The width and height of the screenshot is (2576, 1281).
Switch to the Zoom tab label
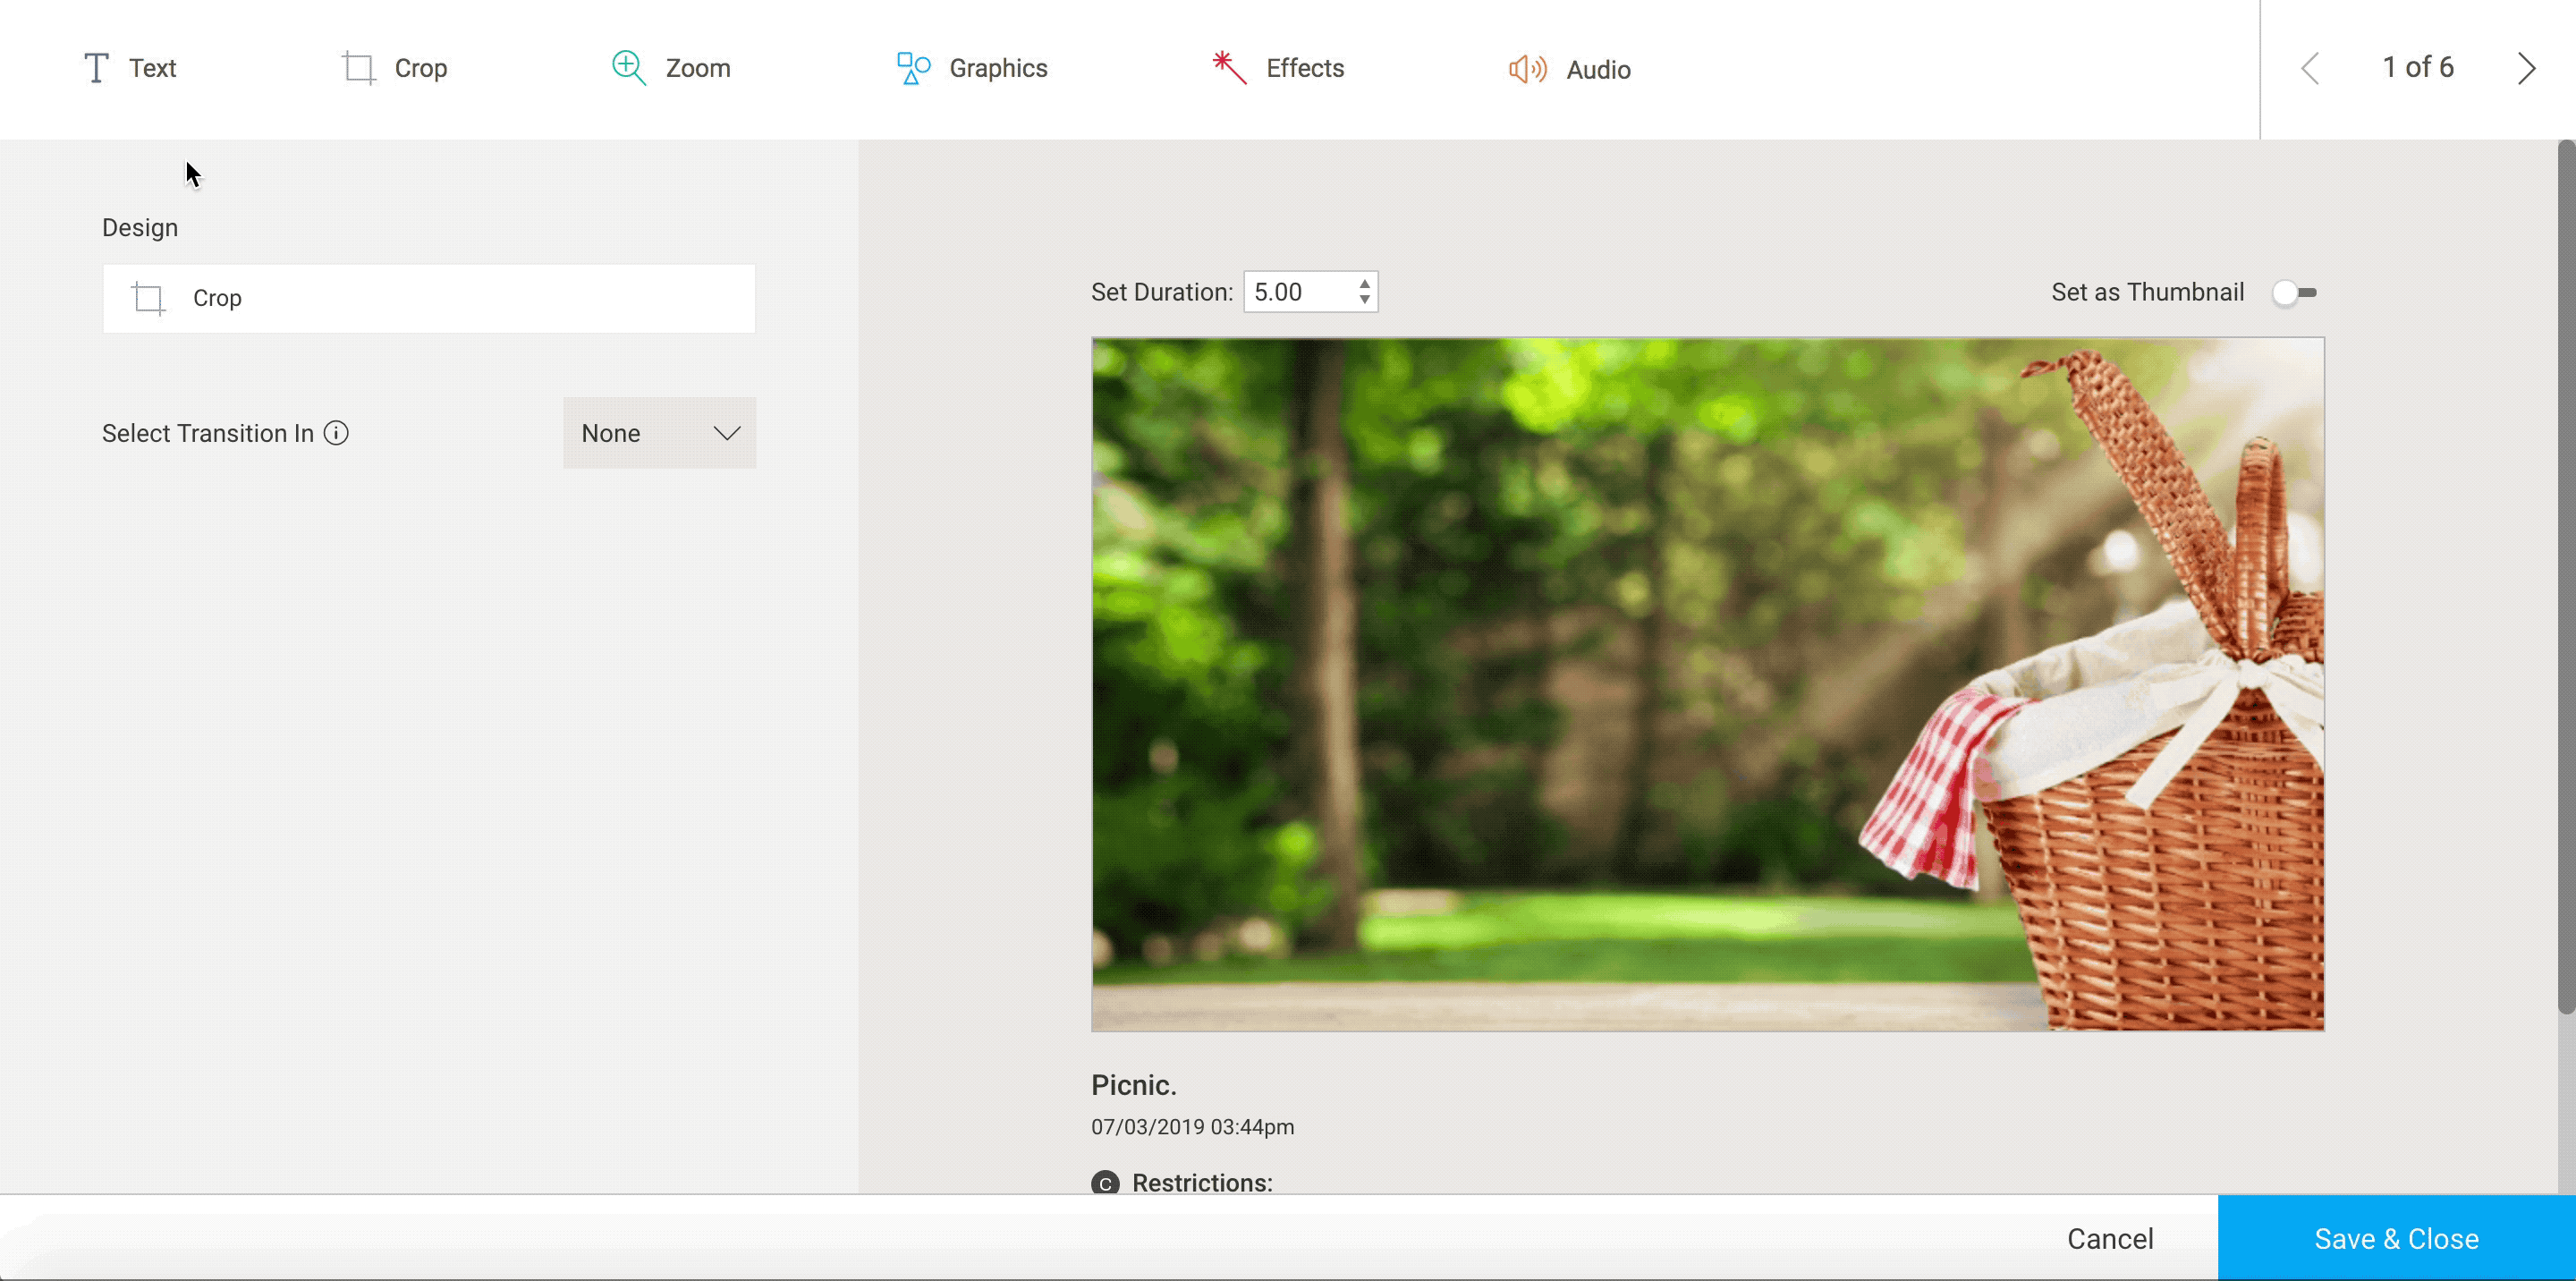coord(698,68)
